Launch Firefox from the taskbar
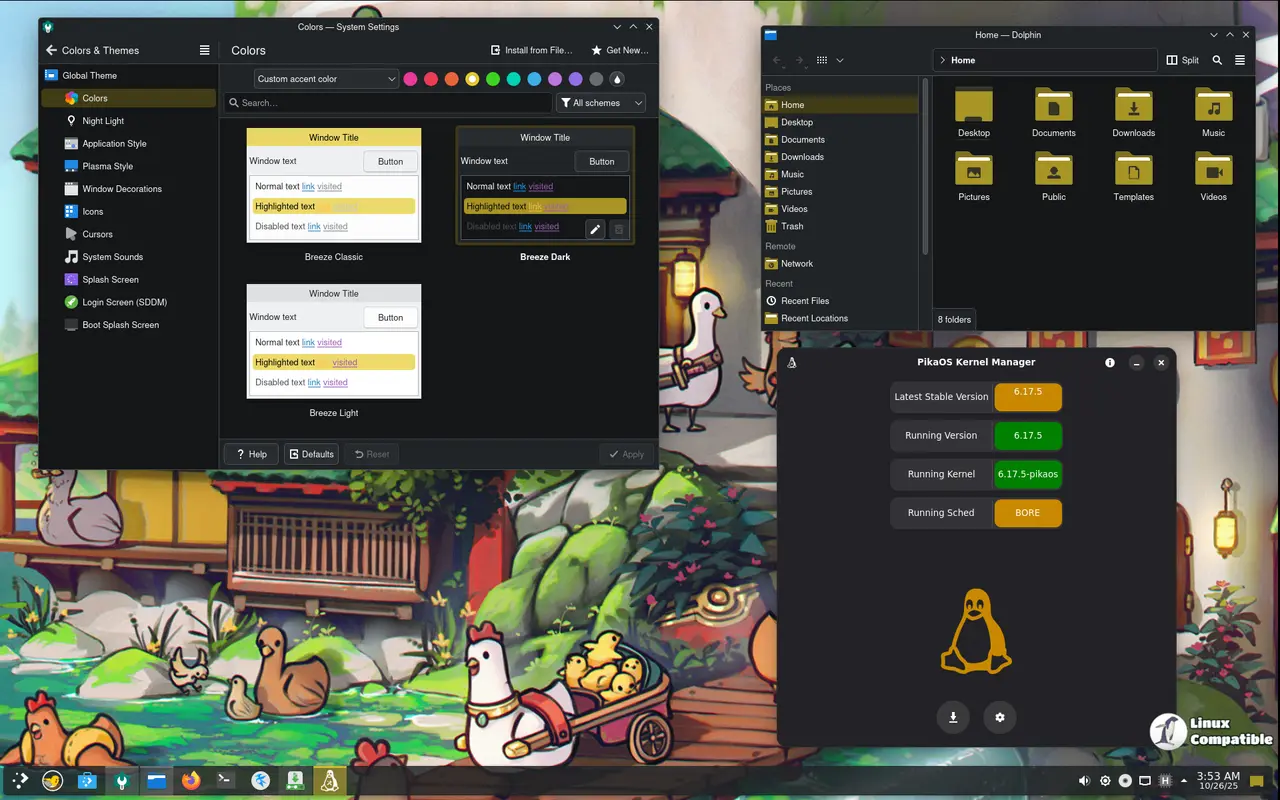The image size is (1280, 800). [x=191, y=780]
